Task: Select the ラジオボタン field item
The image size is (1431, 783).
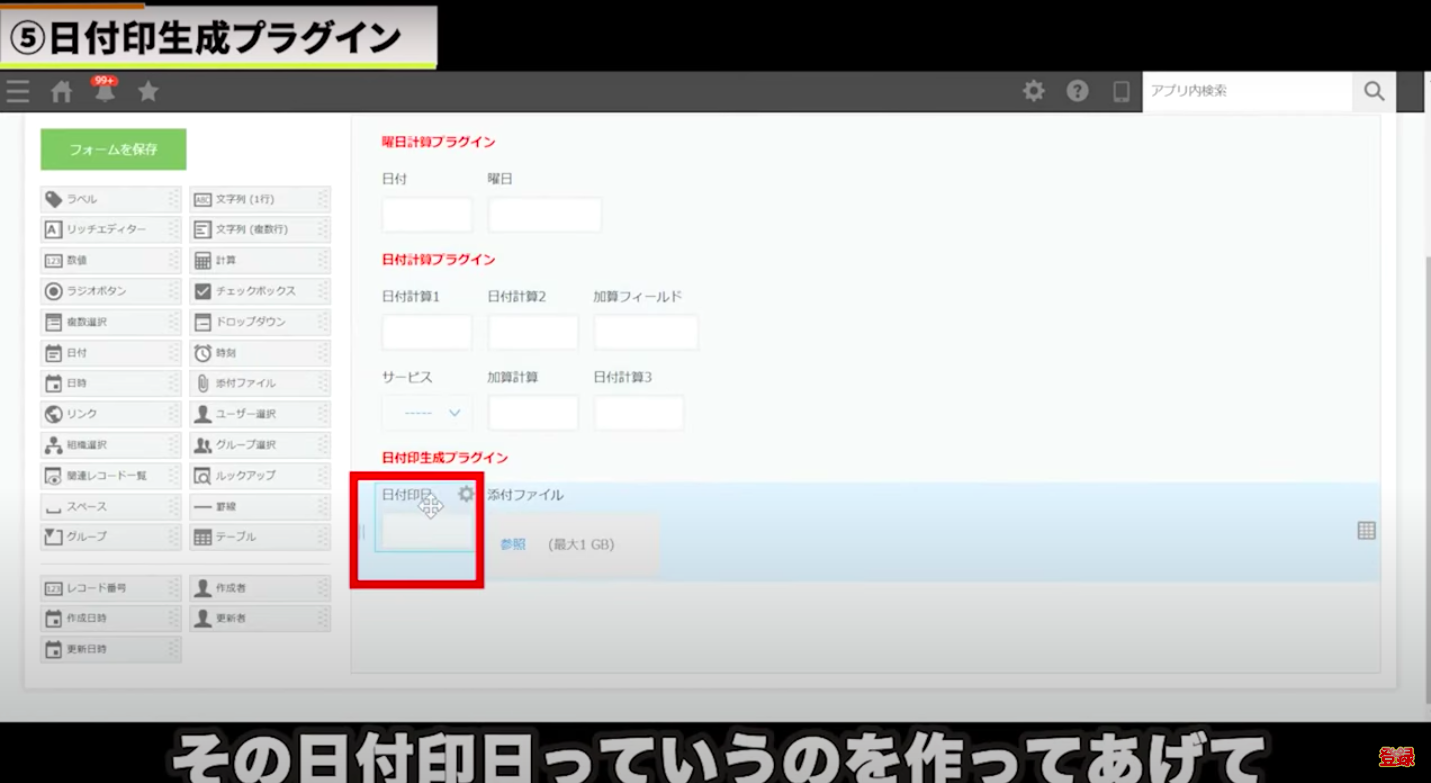Action: (110, 291)
